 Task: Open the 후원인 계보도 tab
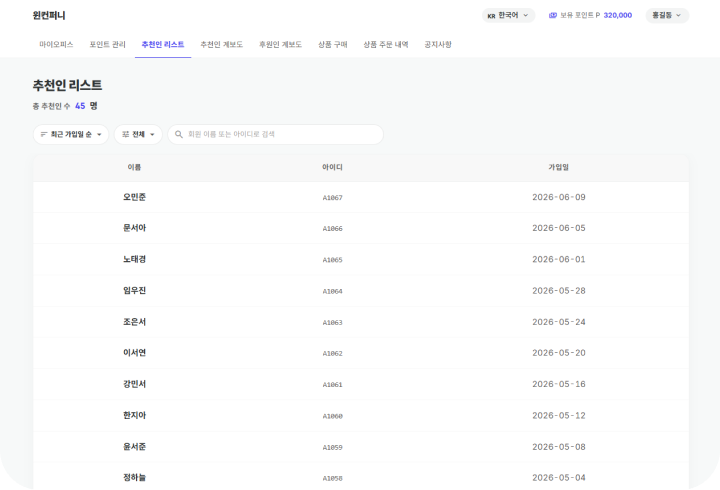pyautogui.click(x=280, y=45)
